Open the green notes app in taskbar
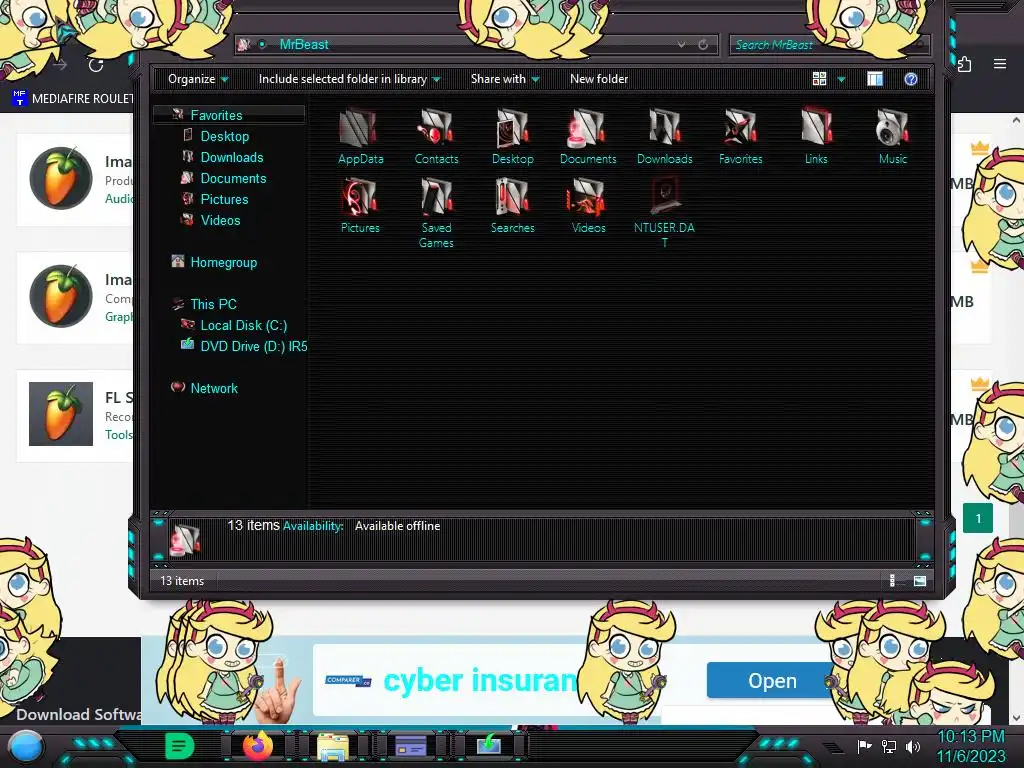The height and width of the screenshot is (768, 1024). coord(180,746)
